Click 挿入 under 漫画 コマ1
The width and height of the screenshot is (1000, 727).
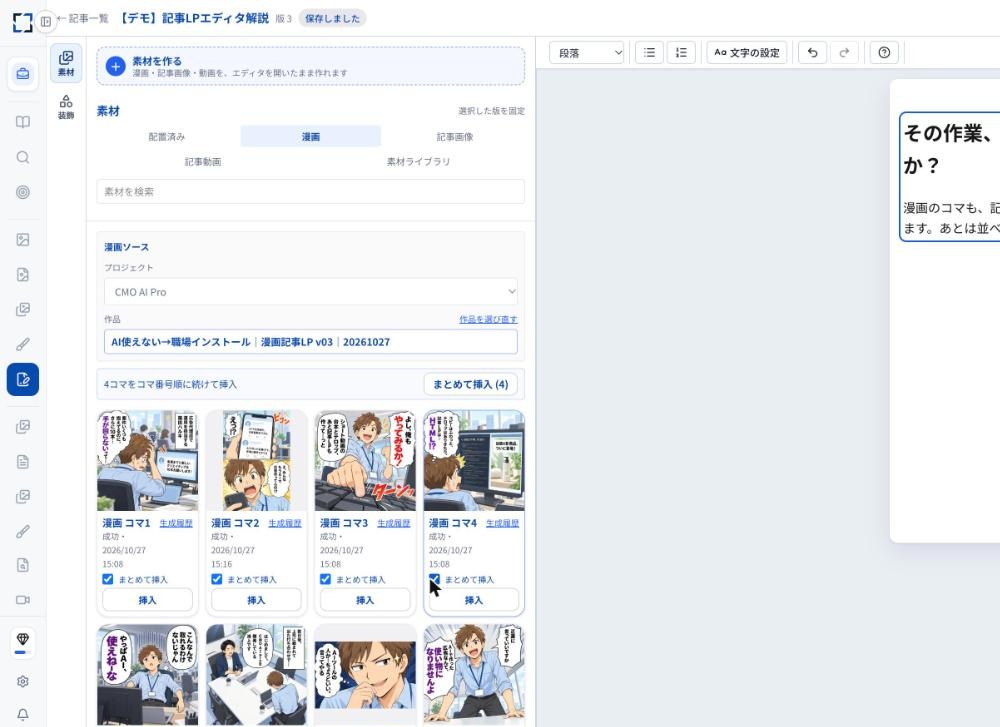pyautogui.click(x=147, y=600)
